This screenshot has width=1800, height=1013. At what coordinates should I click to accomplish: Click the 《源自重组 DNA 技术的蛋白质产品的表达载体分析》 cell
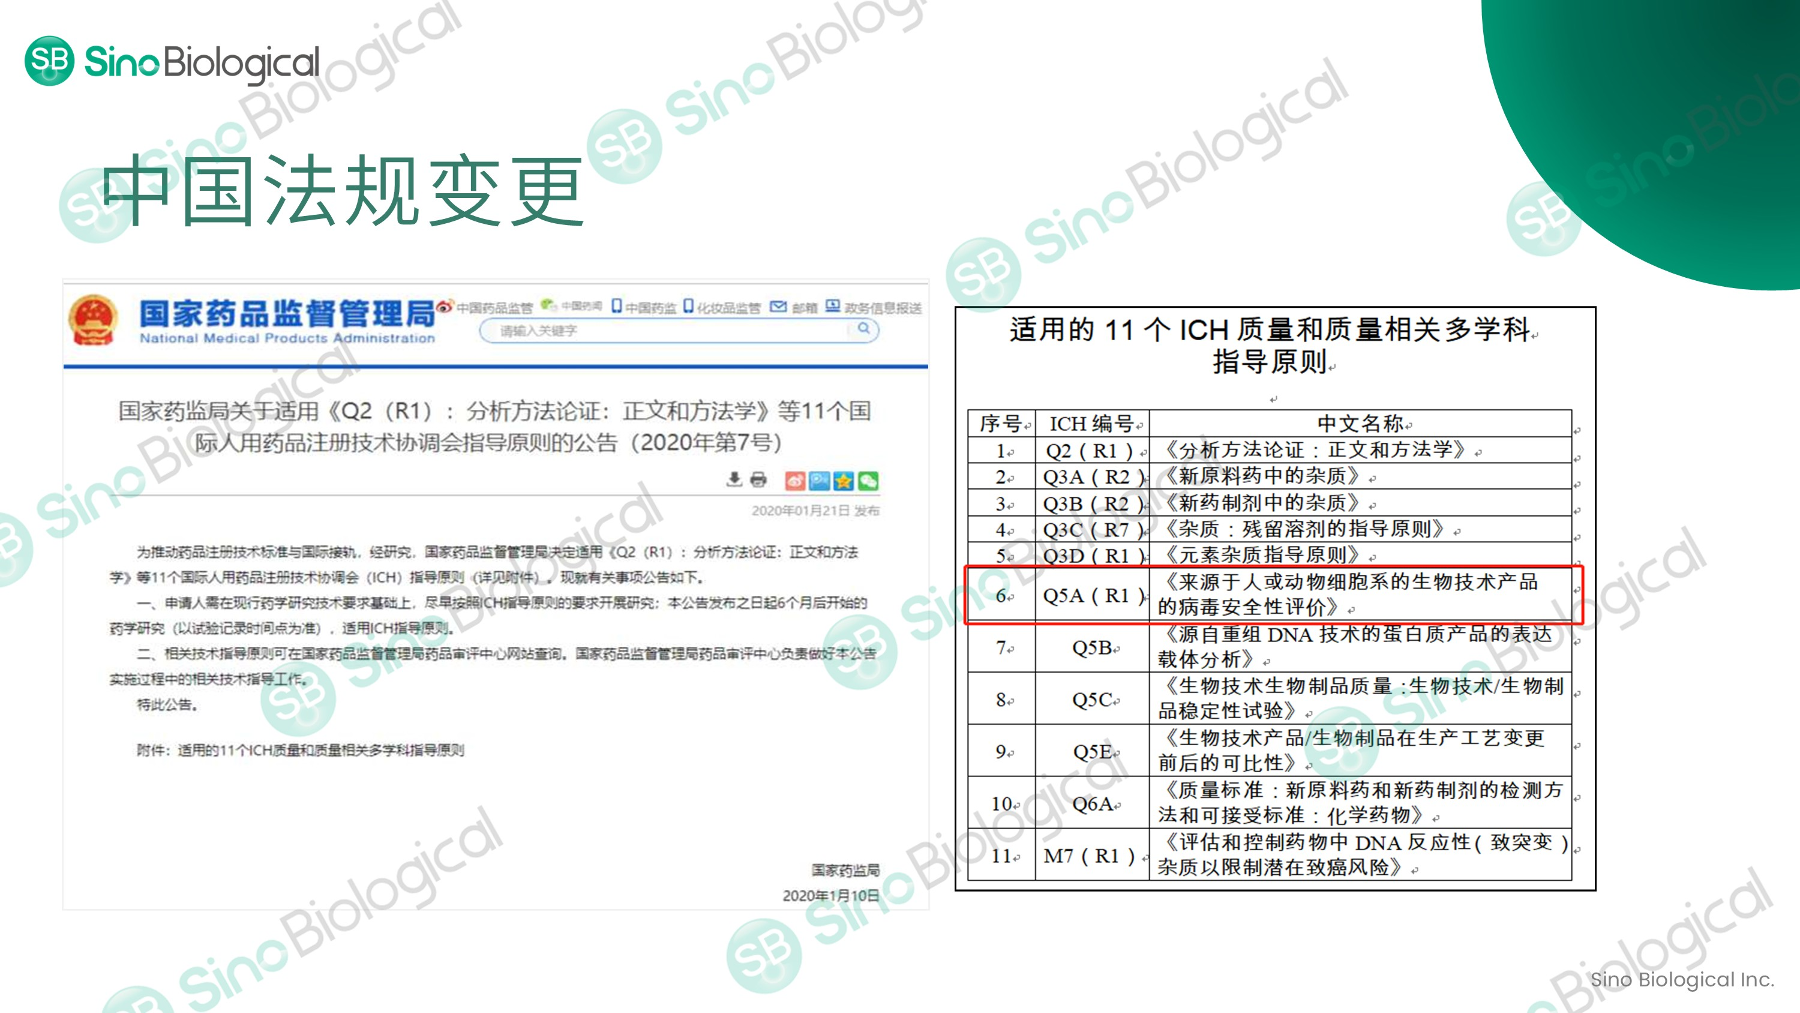click(x=1361, y=647)
